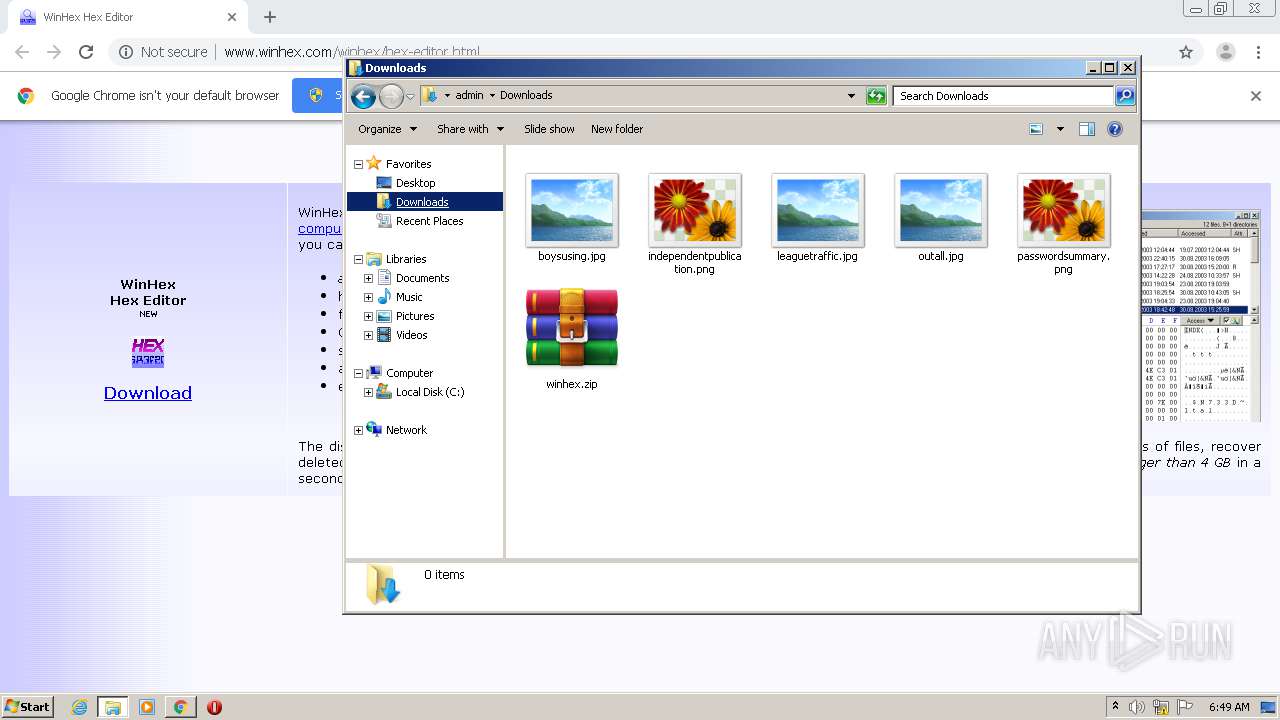
Task: Click the Chrome reload button
Action: pos(86,52)
